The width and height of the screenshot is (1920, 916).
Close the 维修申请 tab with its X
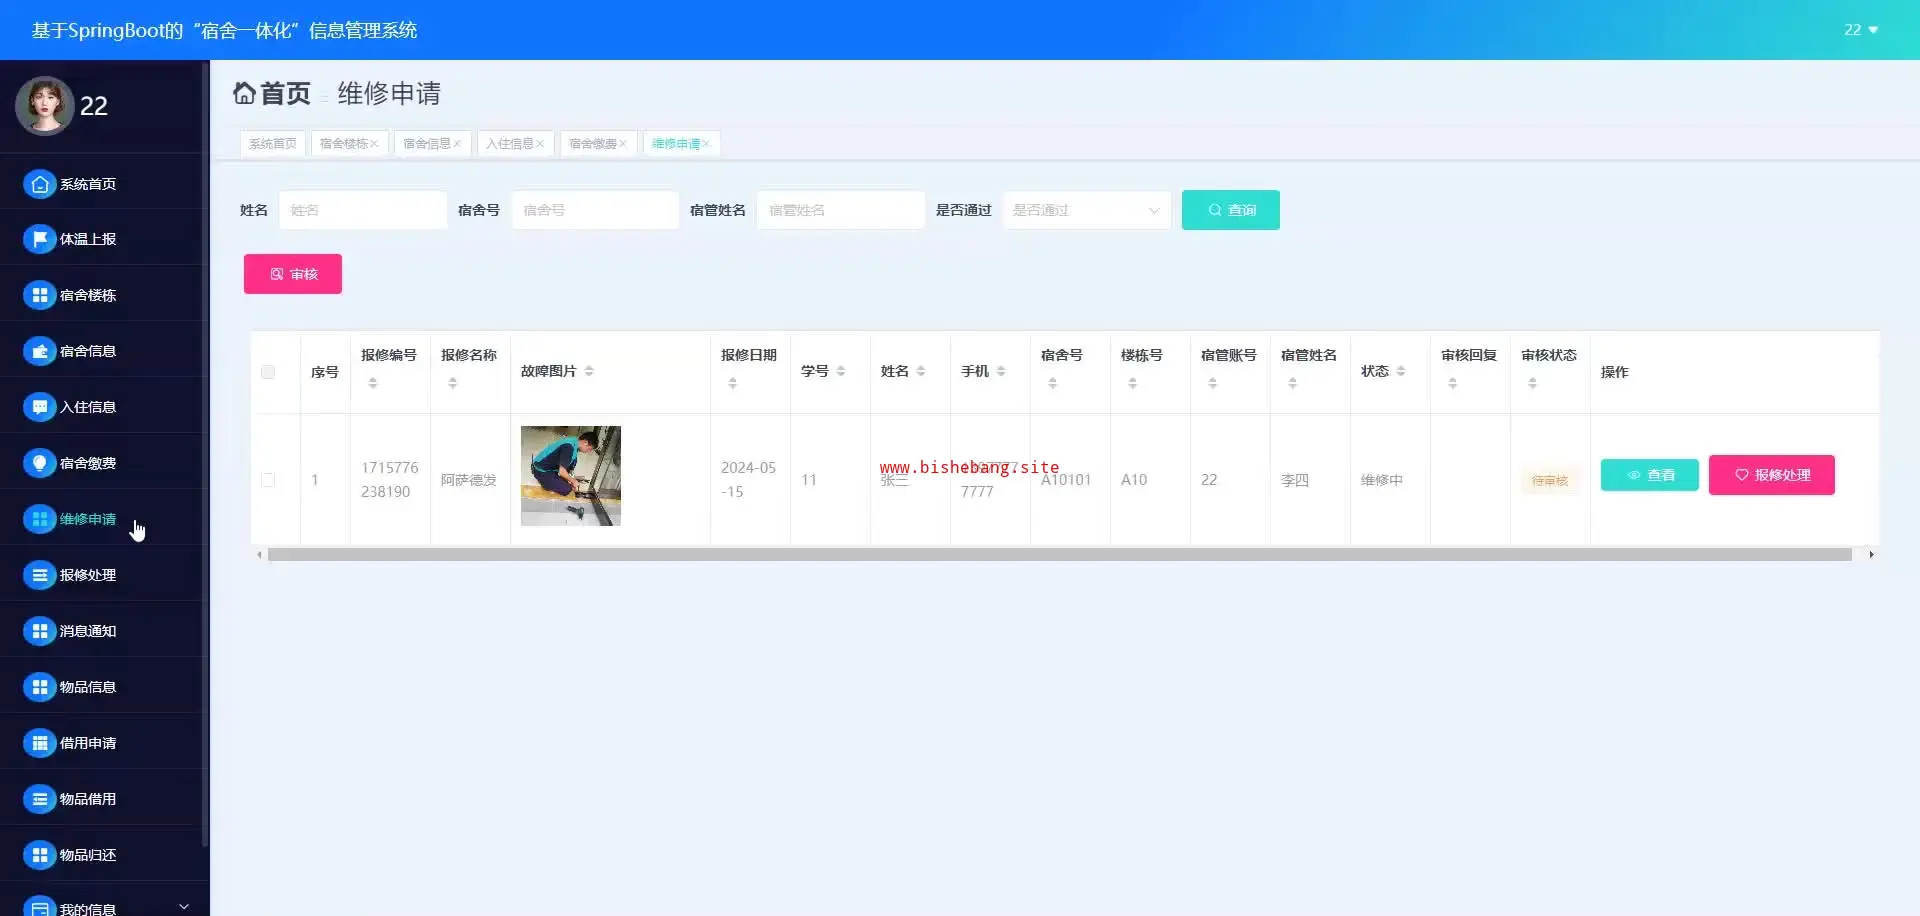[706, 144]
